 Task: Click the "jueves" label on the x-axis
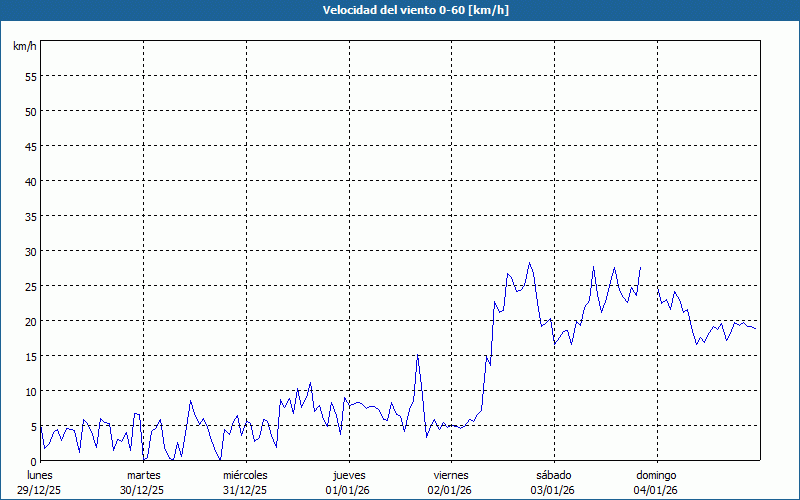click(348, 475)
